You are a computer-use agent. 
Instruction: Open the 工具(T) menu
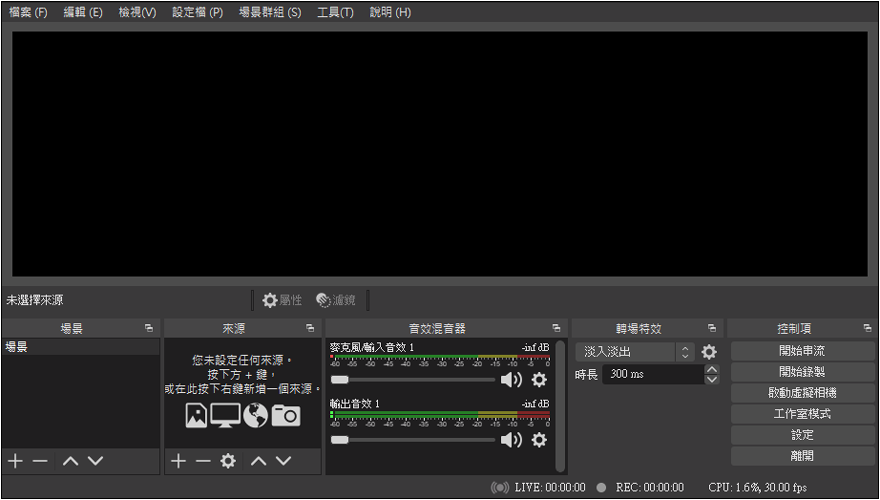pyautogui.click(x=335, y=12)
